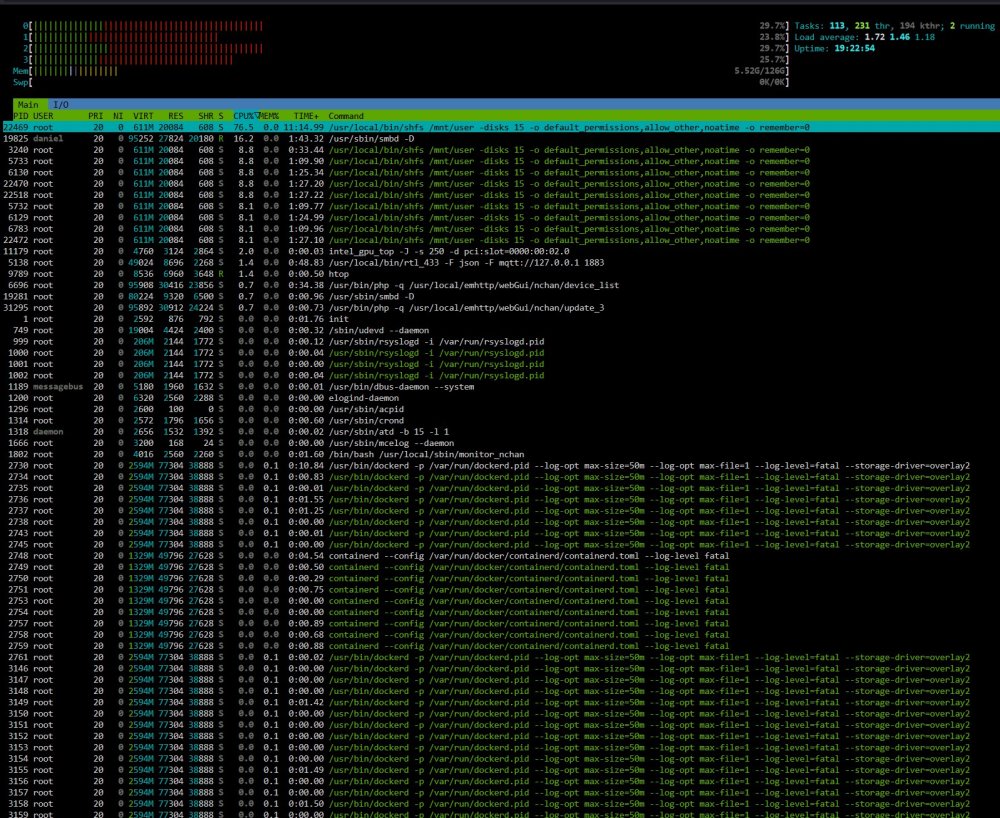Click the 5.52G/126G memory value
This screenshot has width=1000, height=818.
coord(761,71)
